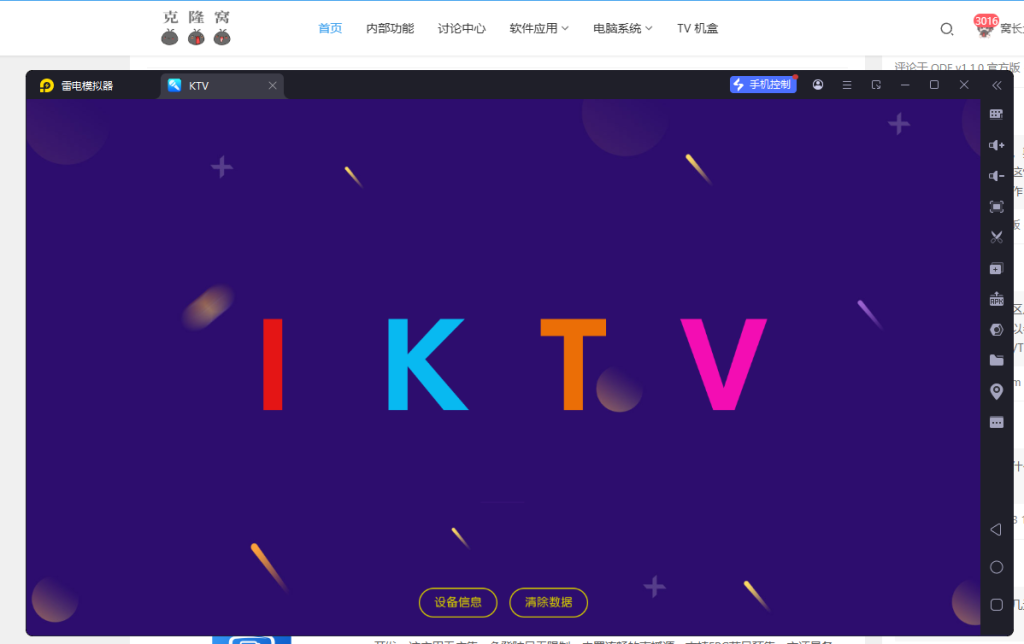Click the pink letter V in the KTV logo
The height and width of the screenshot is (644, 1024).
coord(724,364)
